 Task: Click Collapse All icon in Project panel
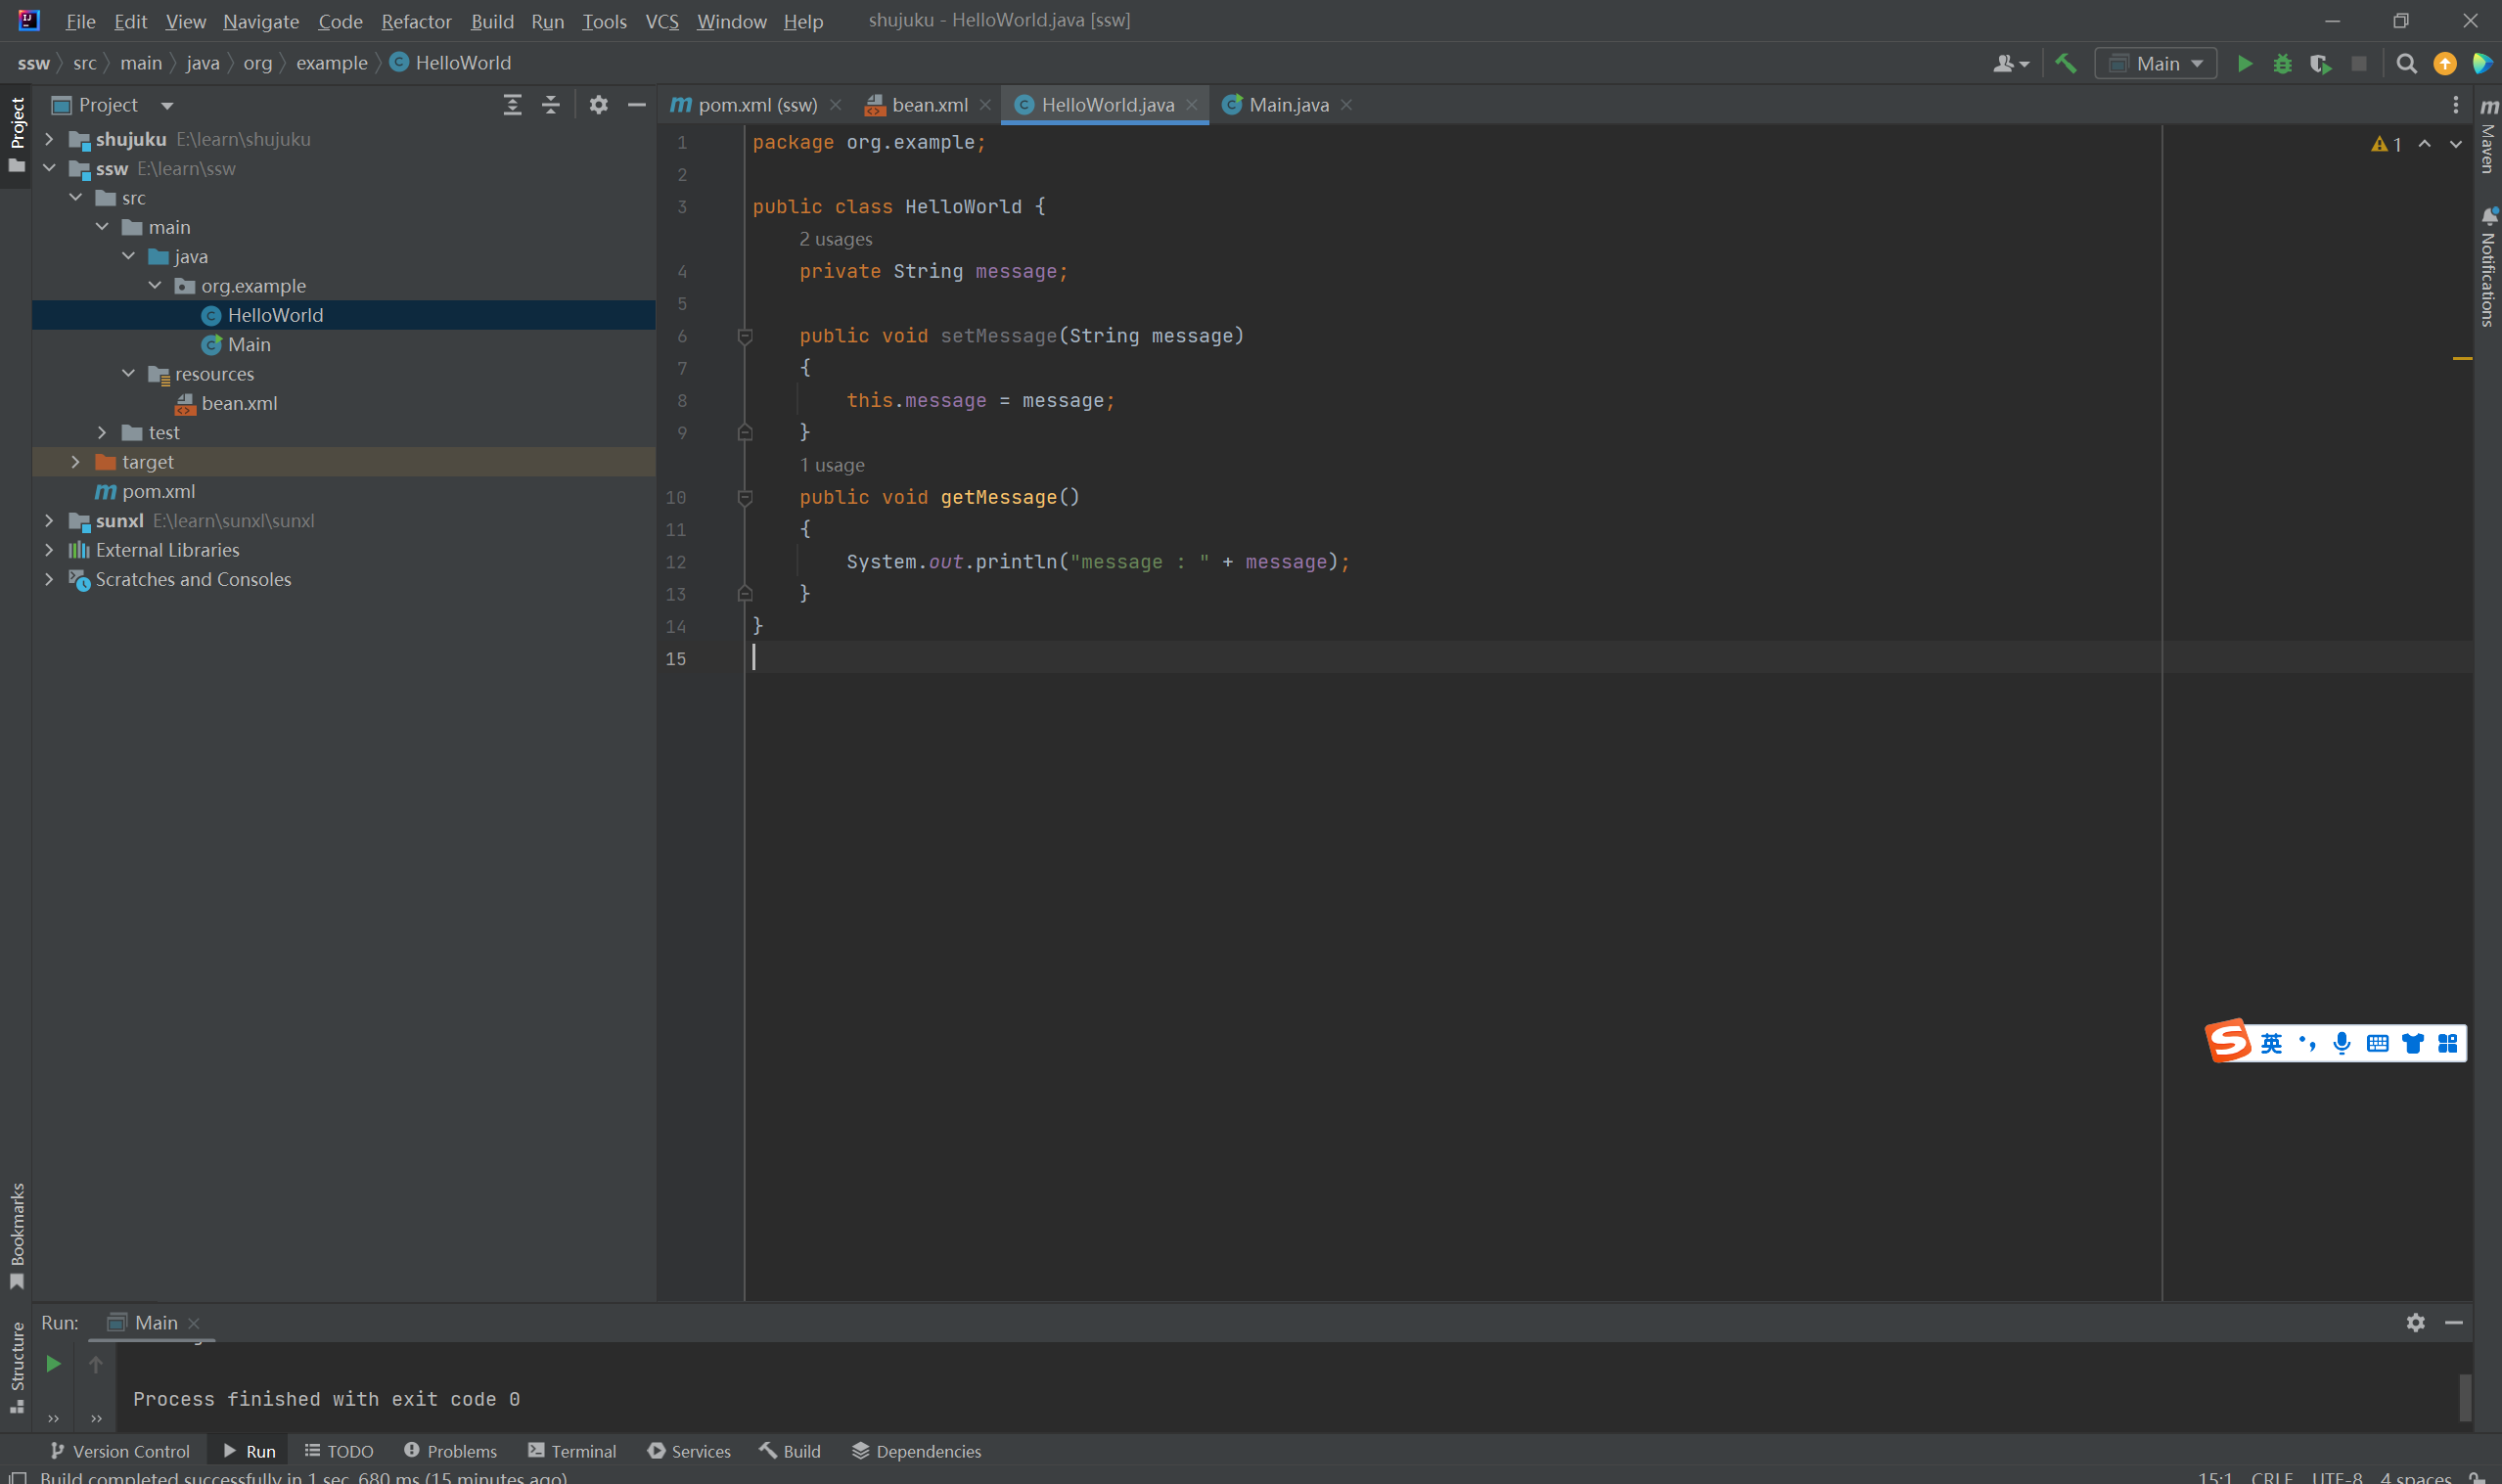pyautogui.click(x=551, y=105)
